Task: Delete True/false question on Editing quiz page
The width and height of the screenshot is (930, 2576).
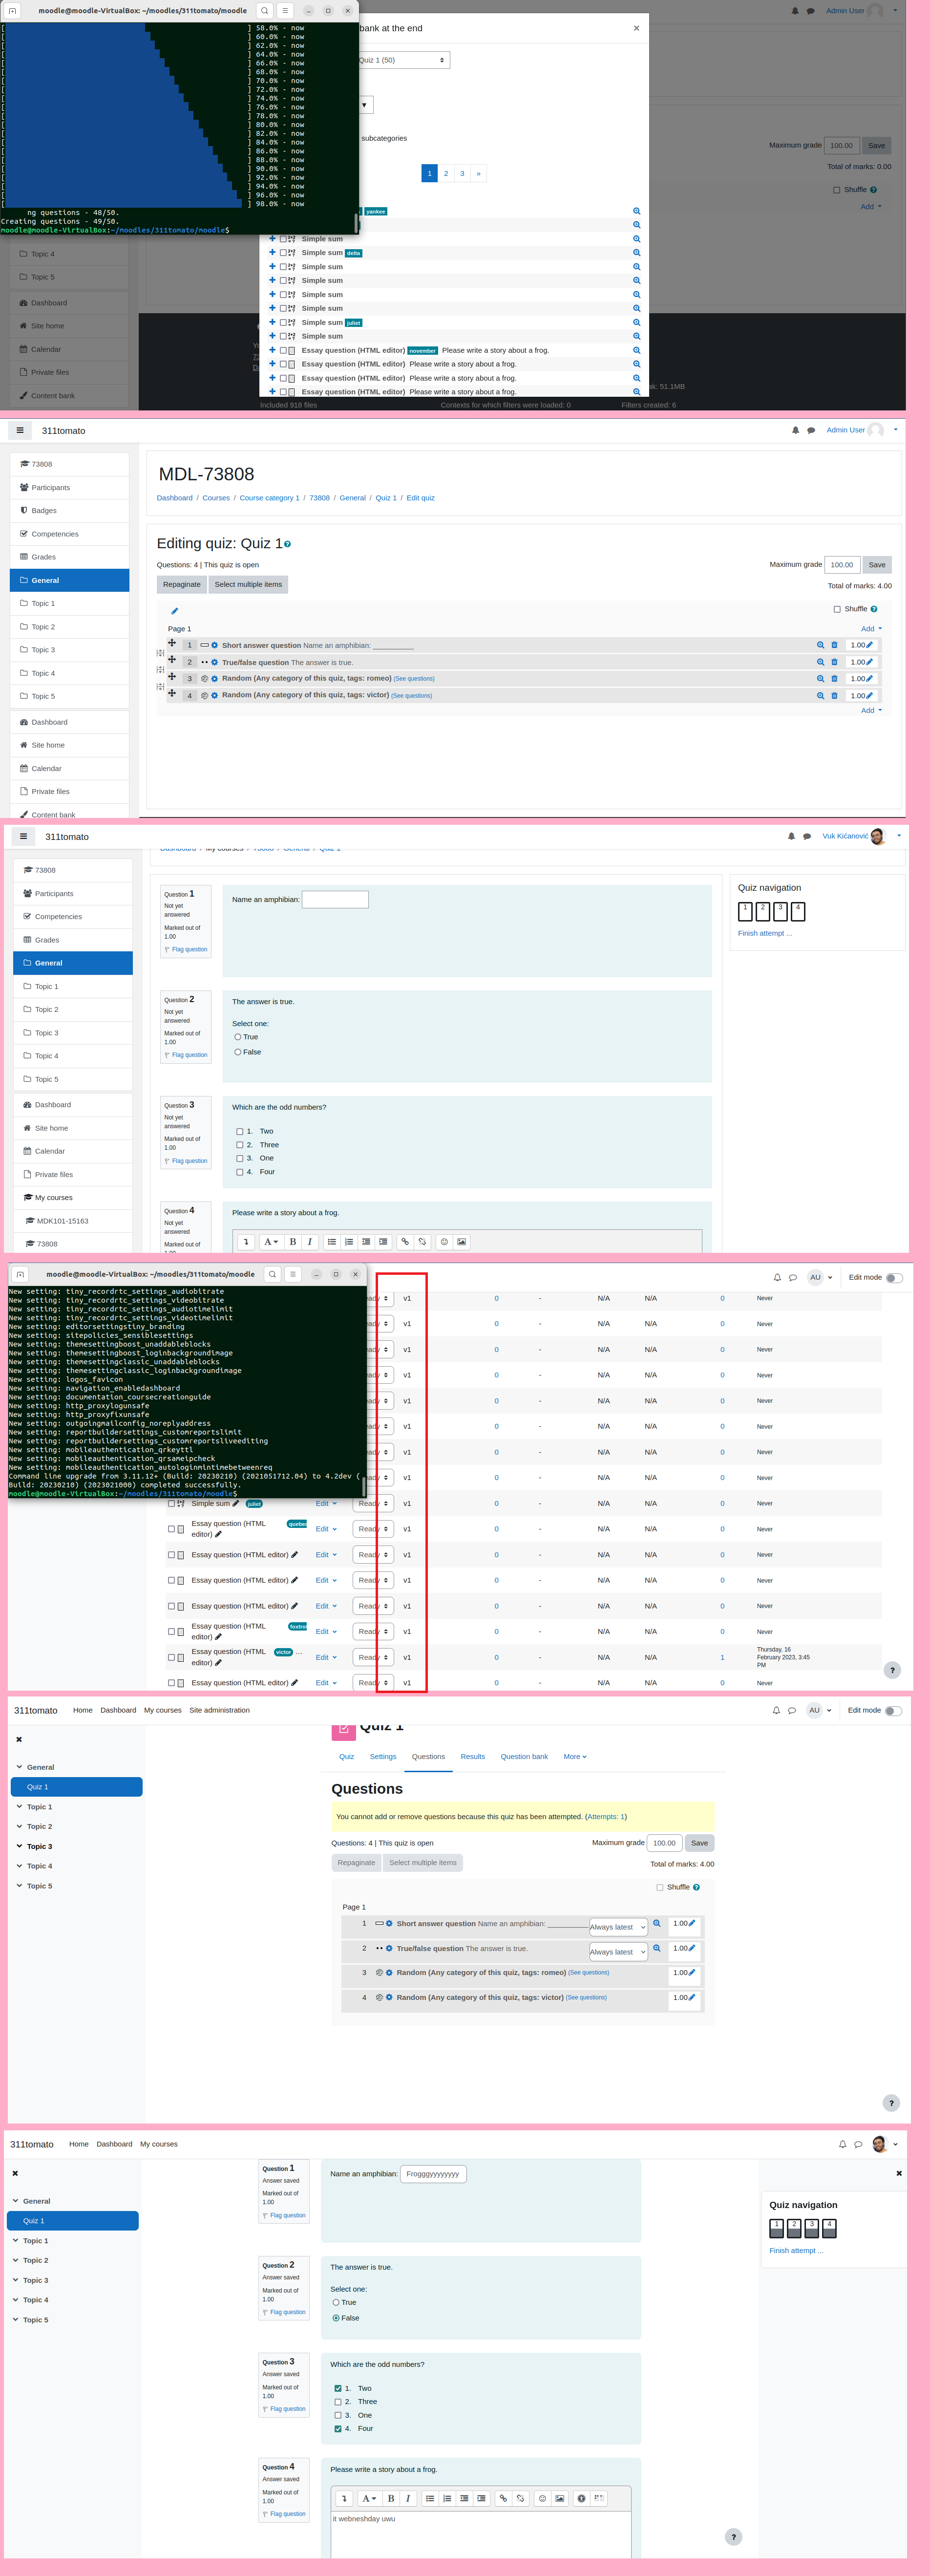Action: pyautogui.click(x=834, y=662)
